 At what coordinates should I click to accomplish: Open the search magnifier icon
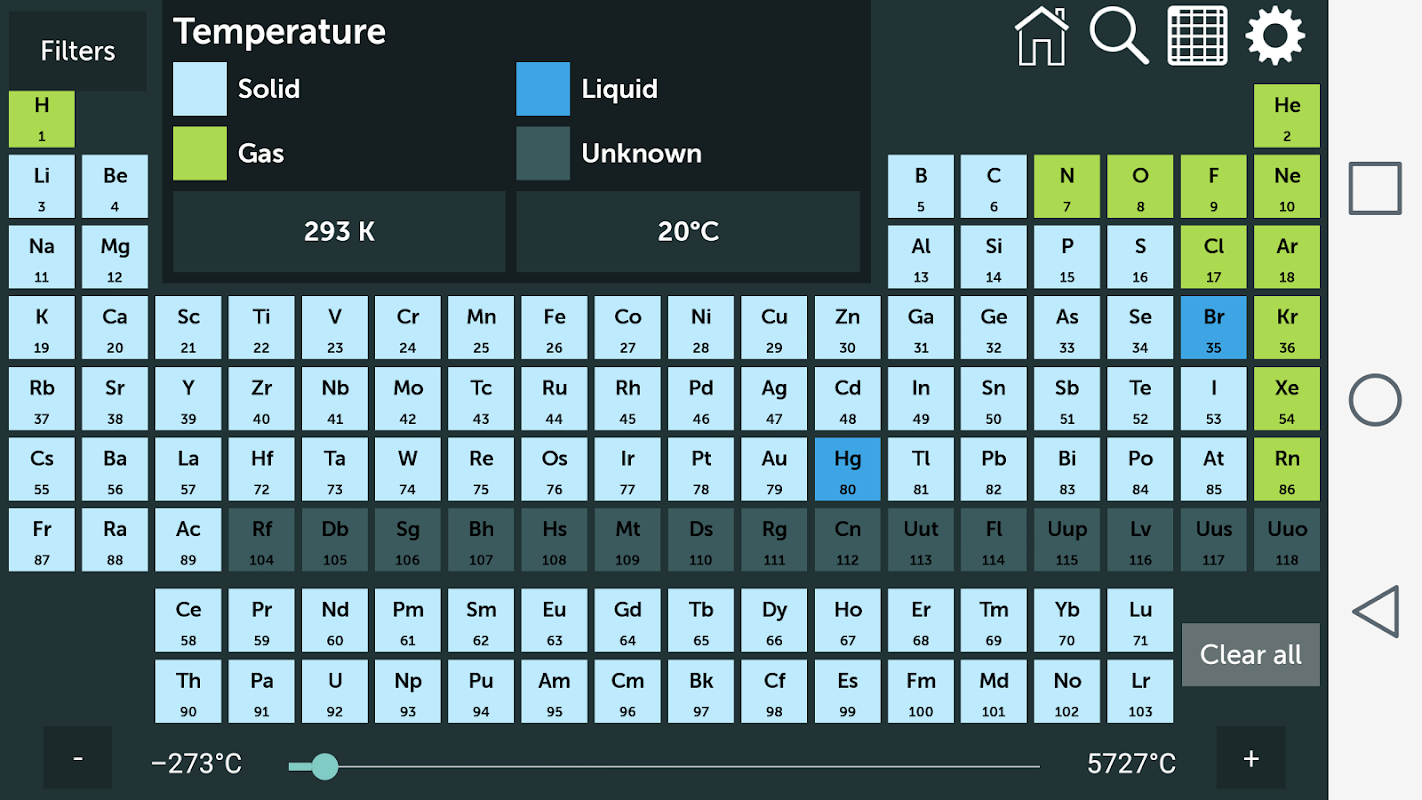(x=1118, y=36)
